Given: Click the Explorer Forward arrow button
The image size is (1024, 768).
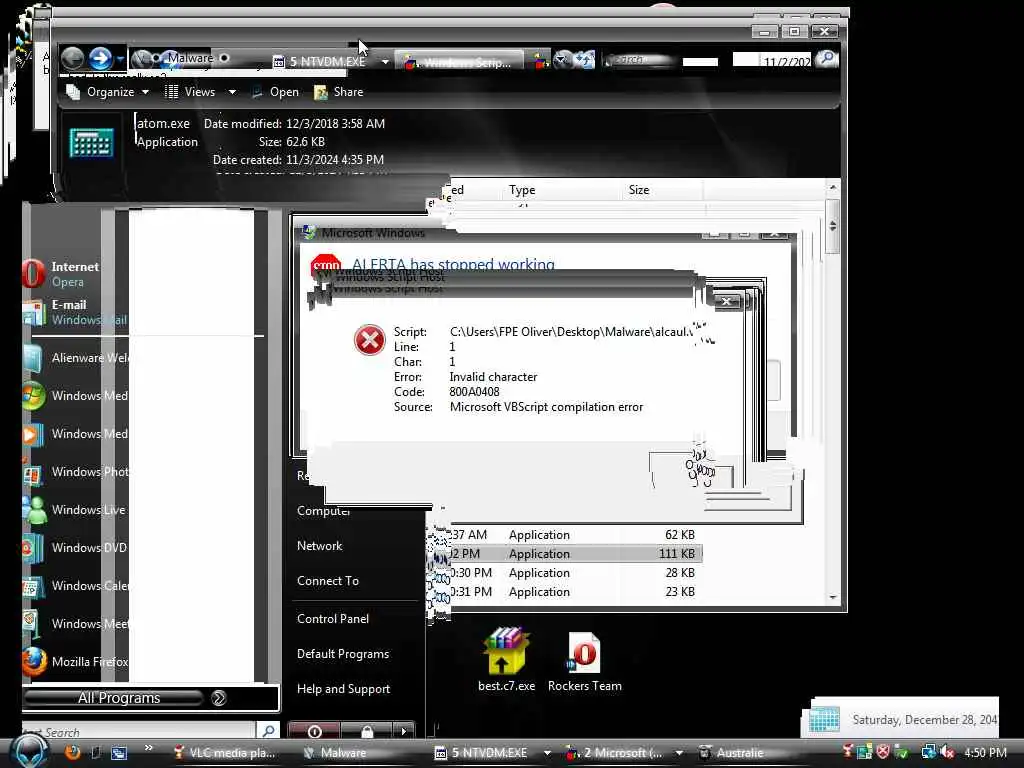Looking at the screenshot, I should click(x=100, y=59).
